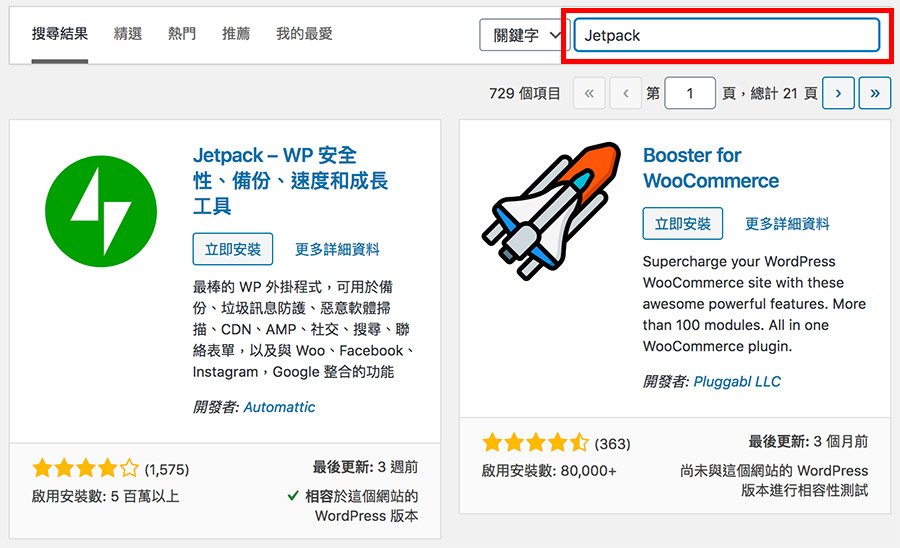
Task: Click the Booster rocket plugin icon
Action: pos(552,211)
